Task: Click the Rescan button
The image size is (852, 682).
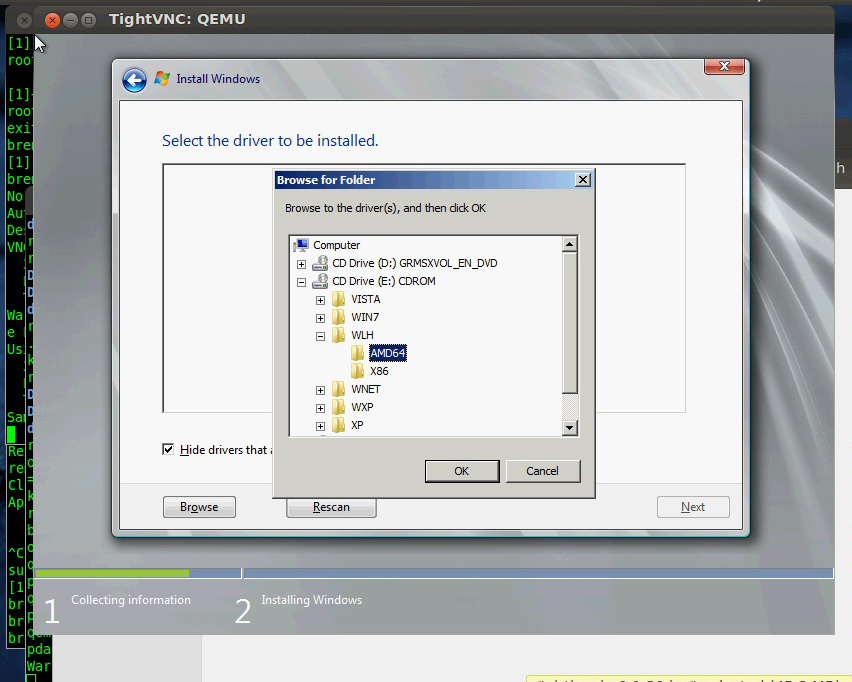Action: click(331, 507)
